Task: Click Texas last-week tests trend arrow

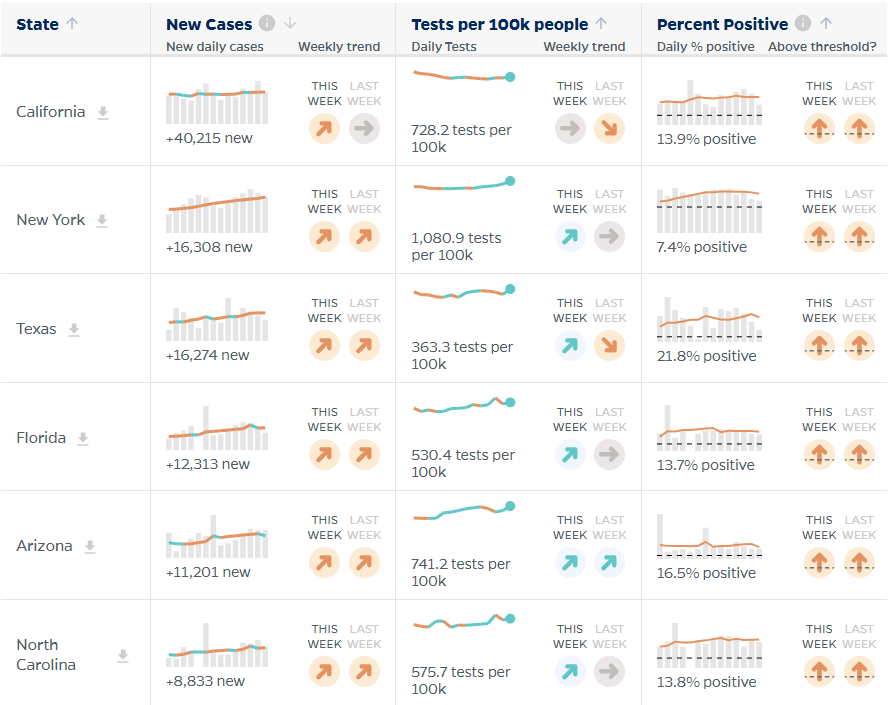Action: [609, 346]
